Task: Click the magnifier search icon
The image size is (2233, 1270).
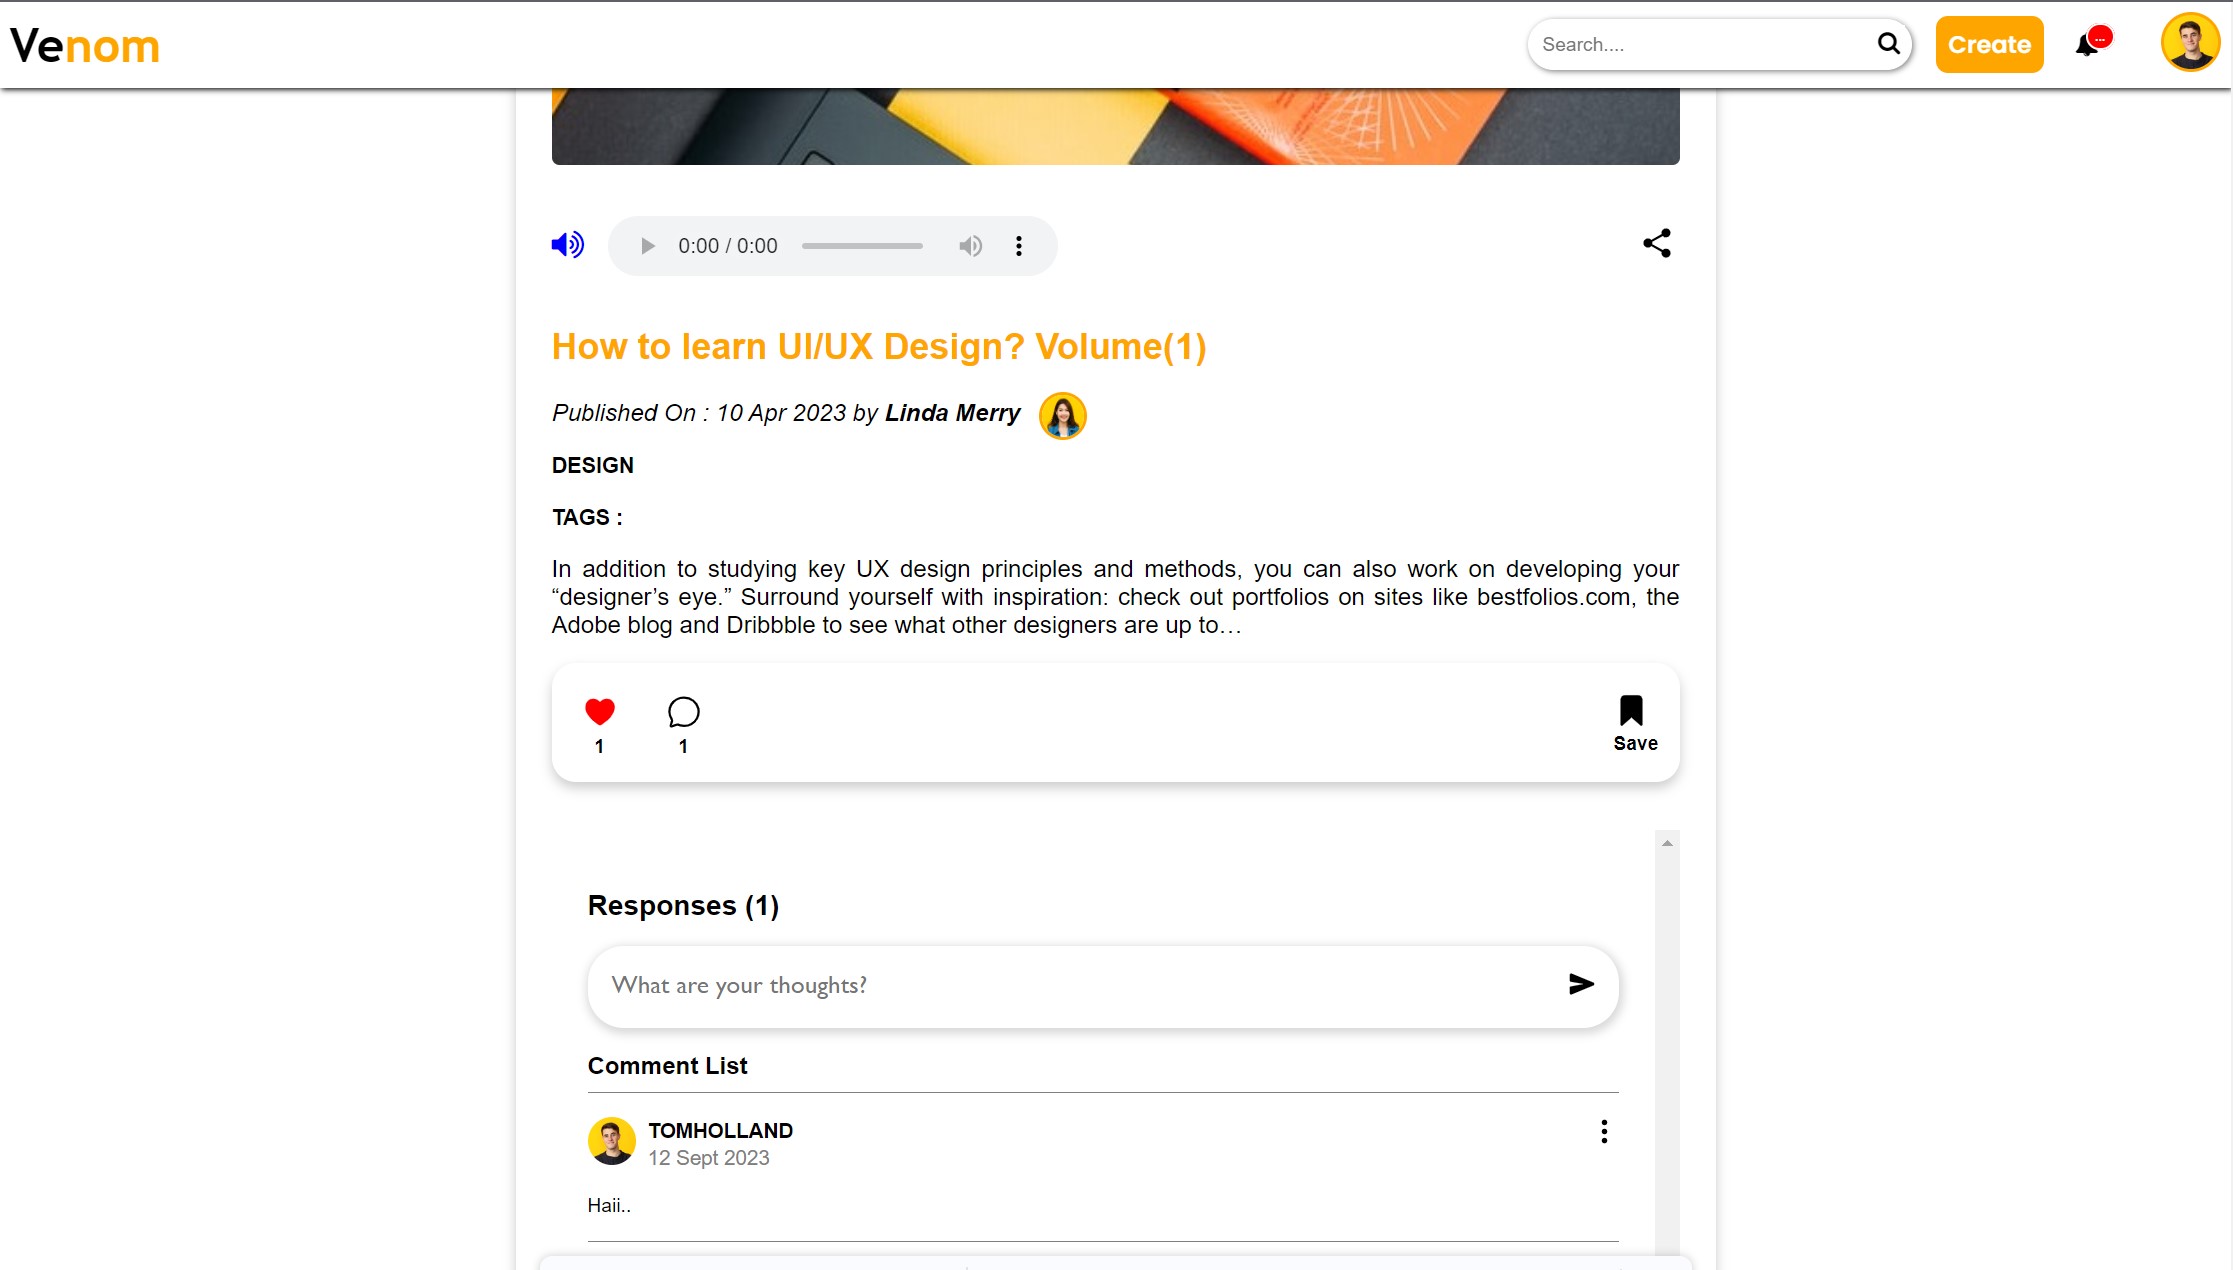Action: 1888,43
